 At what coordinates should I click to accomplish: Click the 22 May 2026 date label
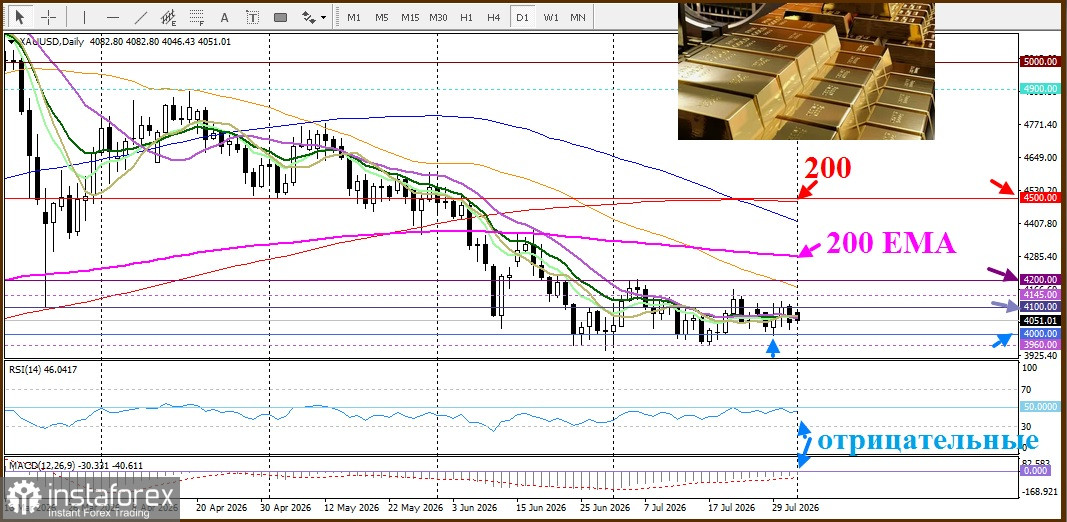(x=418, y=508)
